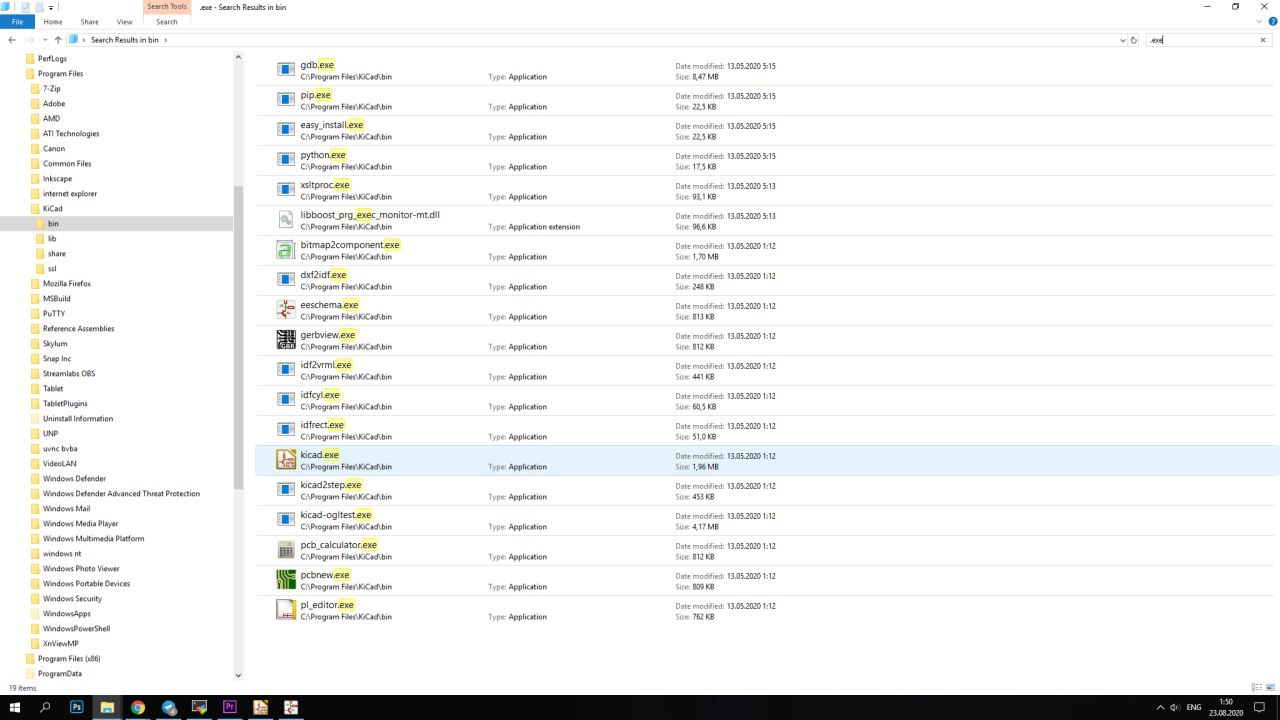Image resolution: width=1280 pixels, height=720 pixels.
Task: Select the pcb_calculator.exe icon
Action: coord(285,550)
